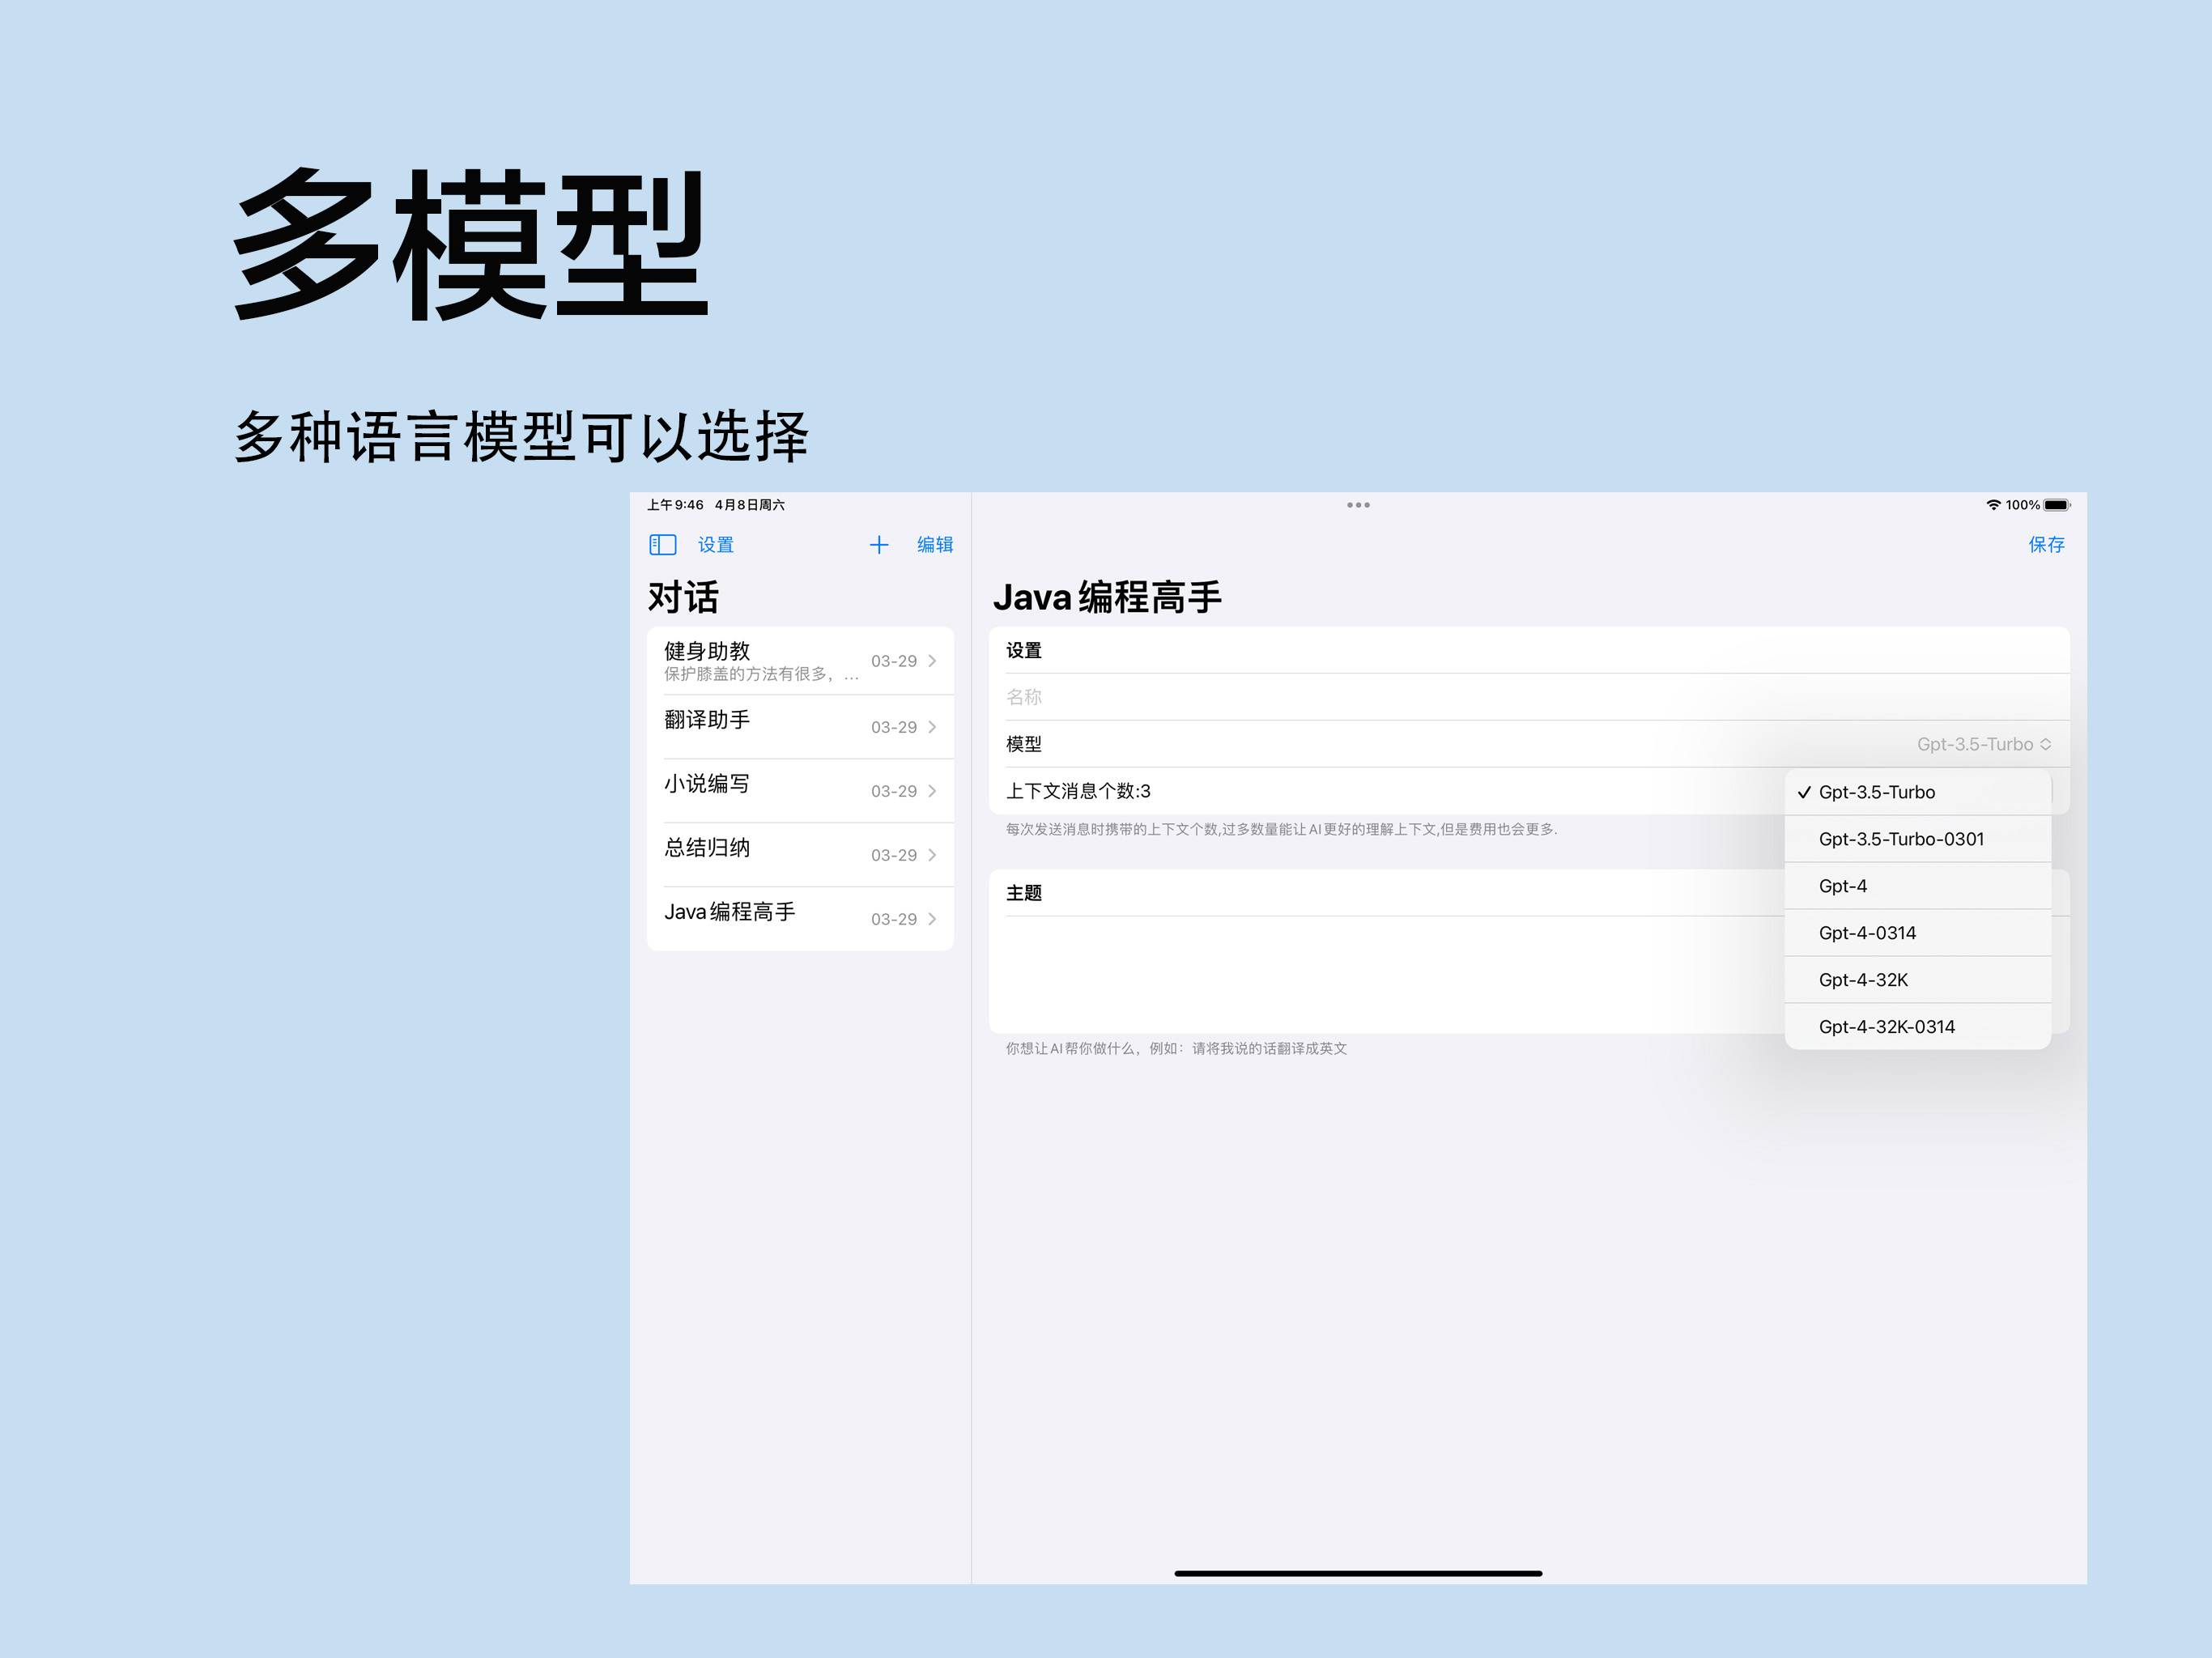Click the 上午9:46 clock in status bar
The image size is (2212, 1658).
(675, 505)
